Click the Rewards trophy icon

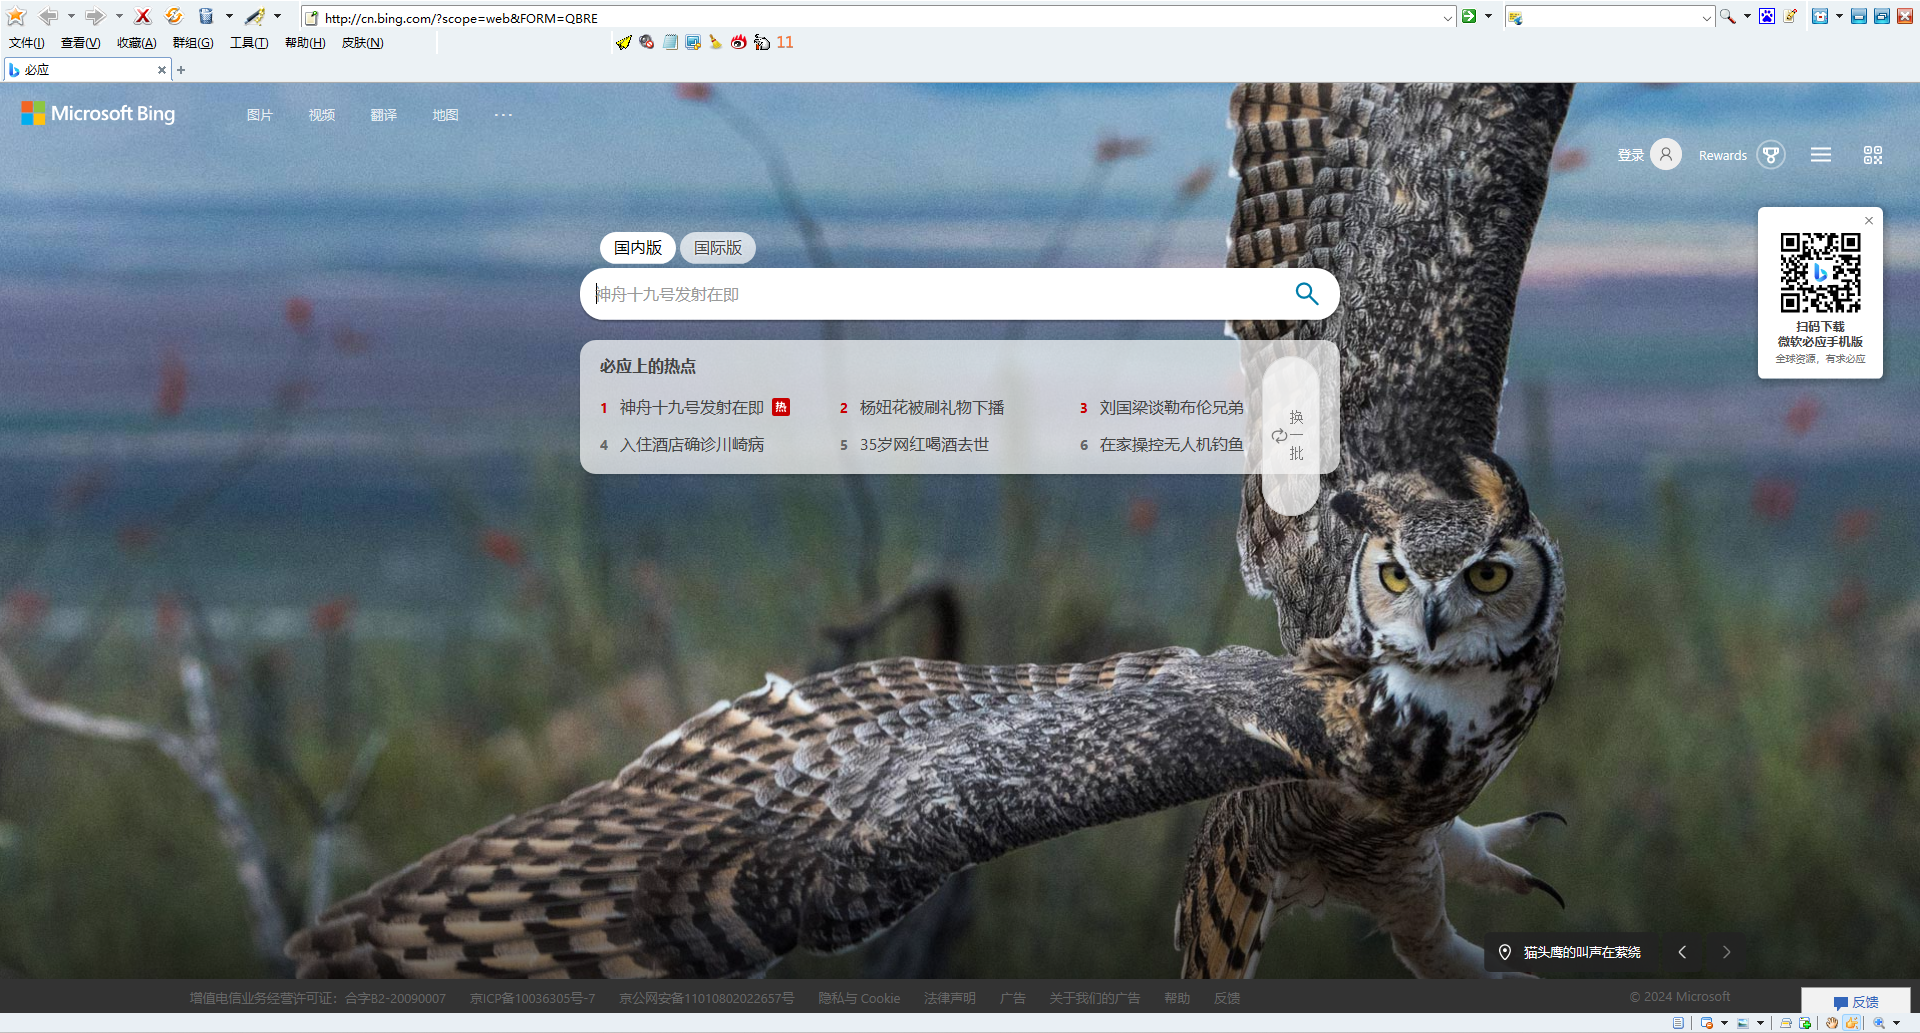click(1771, 155)
